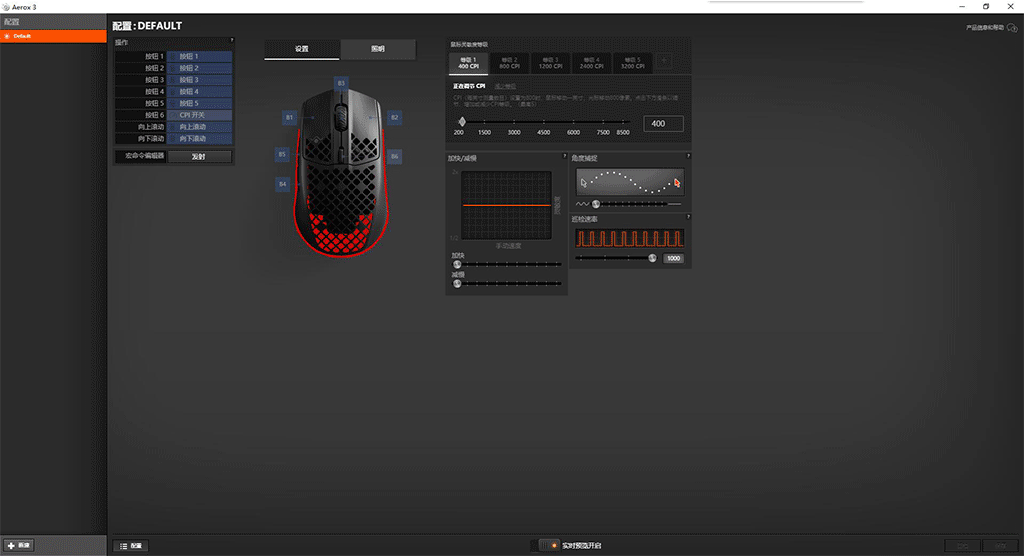Open help for 操作 panel
The width and height of the screenshot is (1024, 556).
[x=232, y=41]
